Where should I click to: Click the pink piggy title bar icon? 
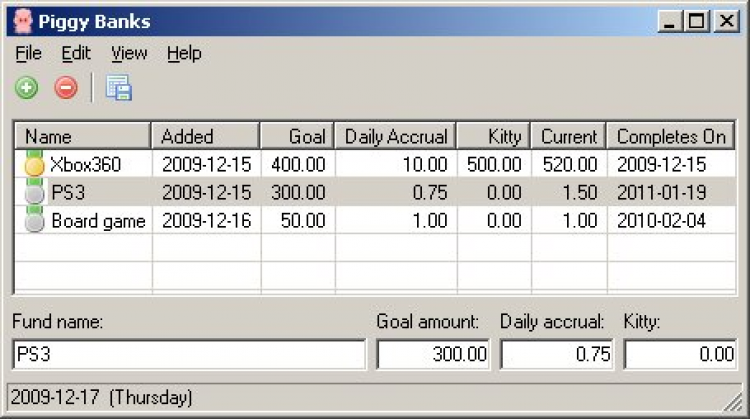click(22, 19)
